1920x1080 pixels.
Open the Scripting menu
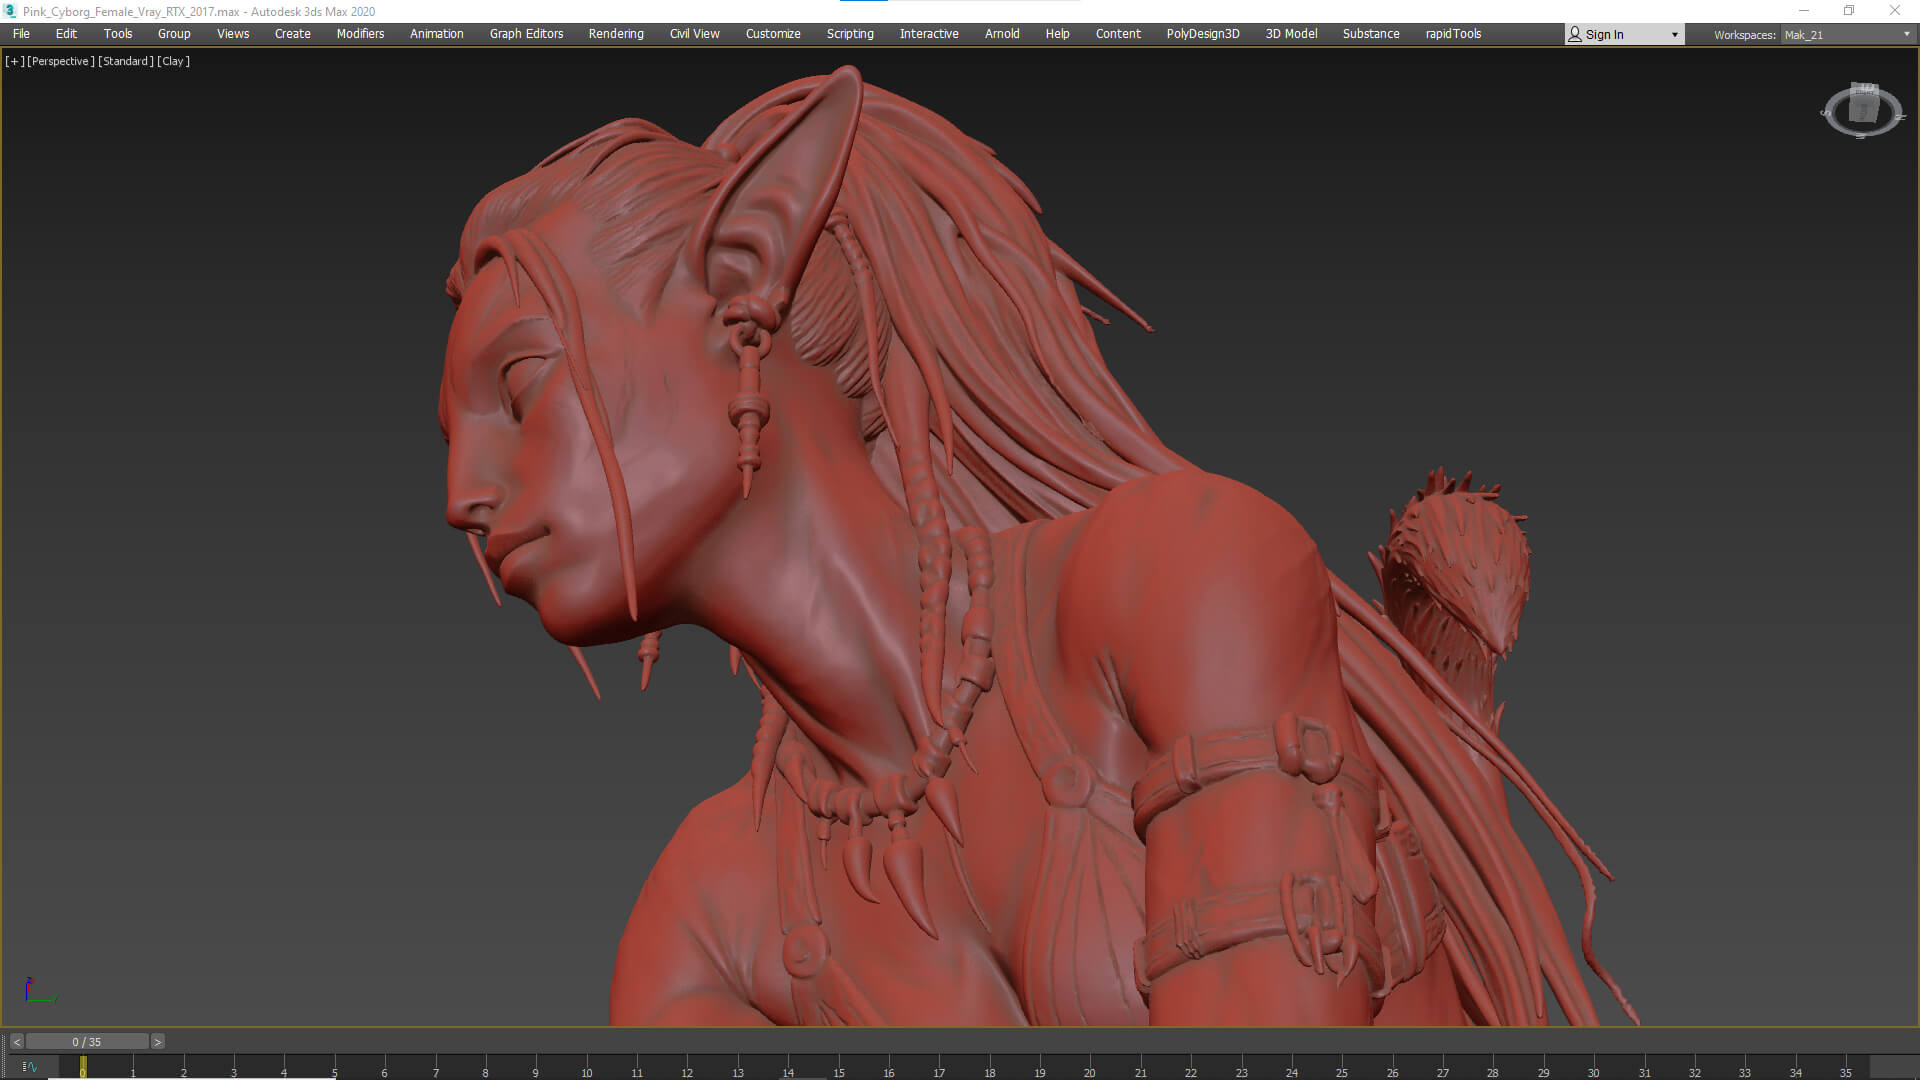[850, 34]
